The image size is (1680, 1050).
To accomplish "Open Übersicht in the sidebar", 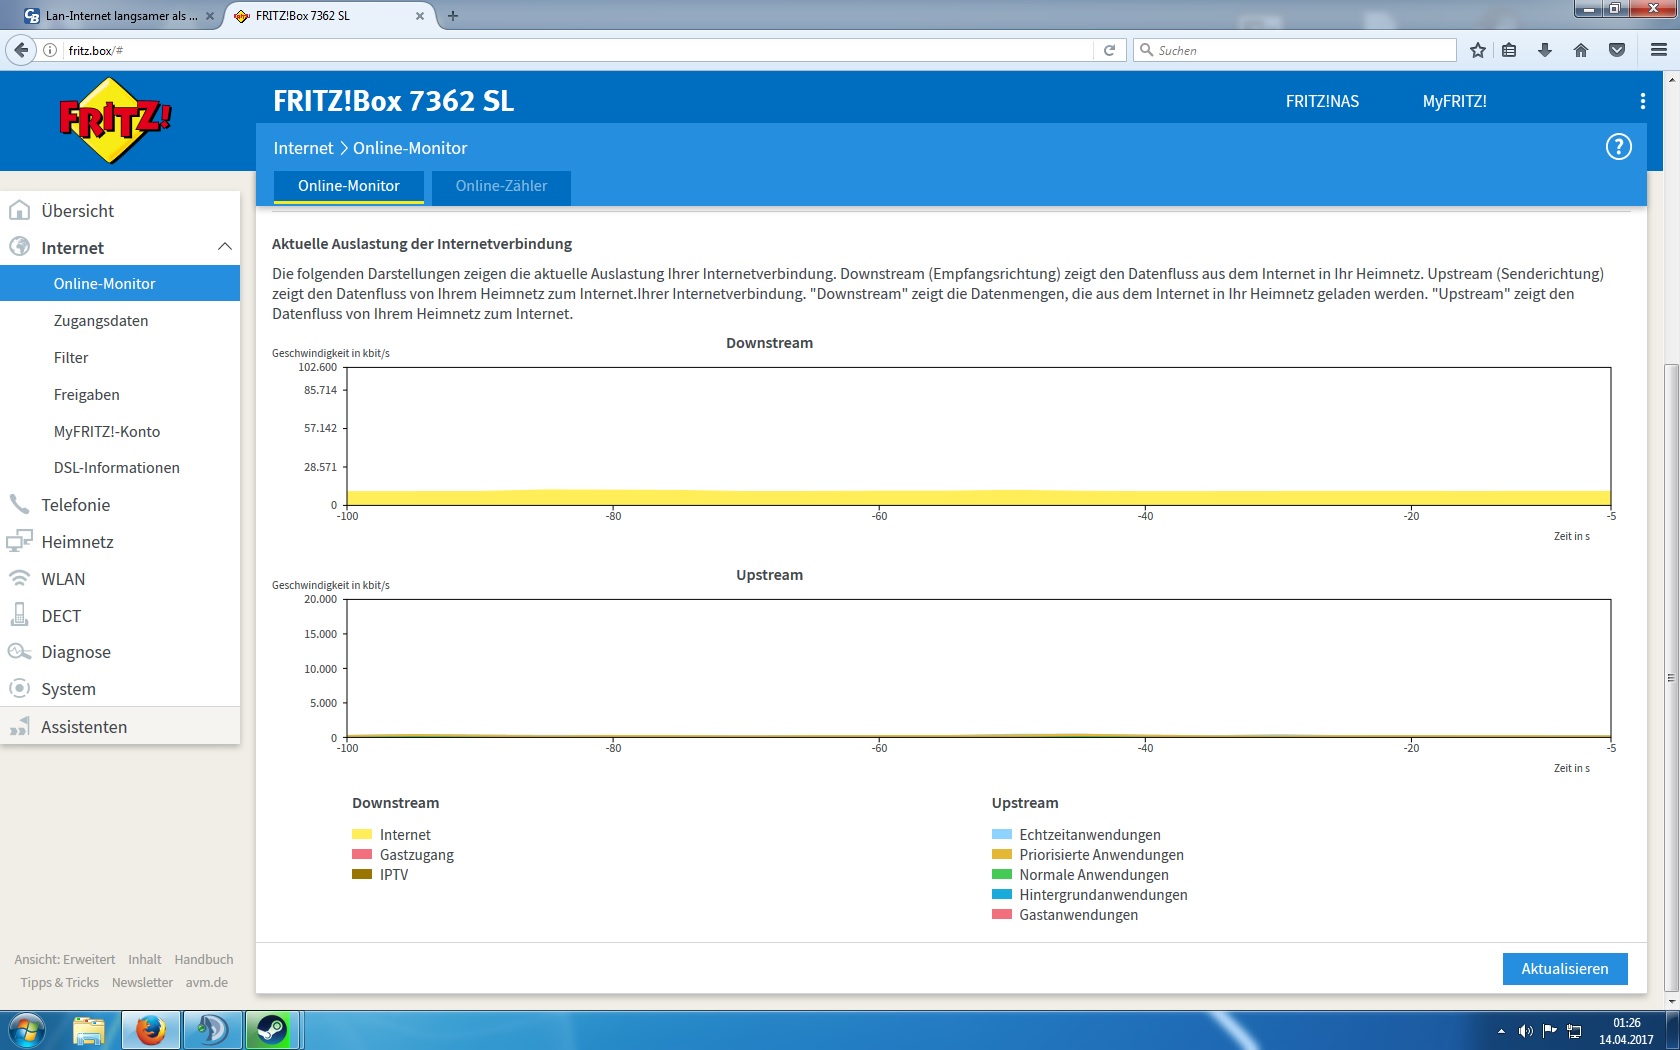I will coord(120,211).
